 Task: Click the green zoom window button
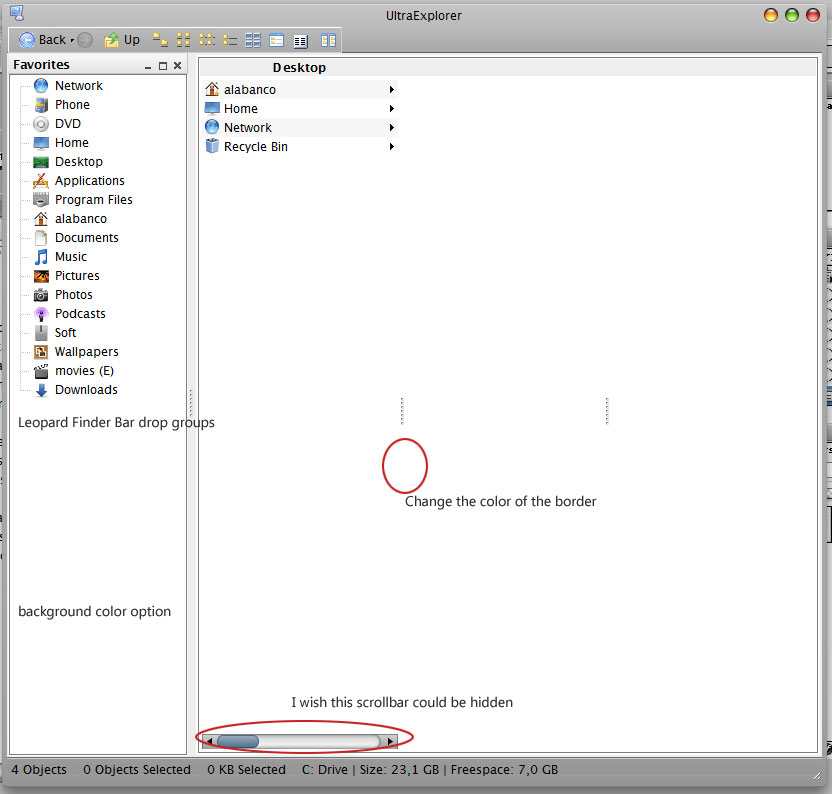click(792, 15)
